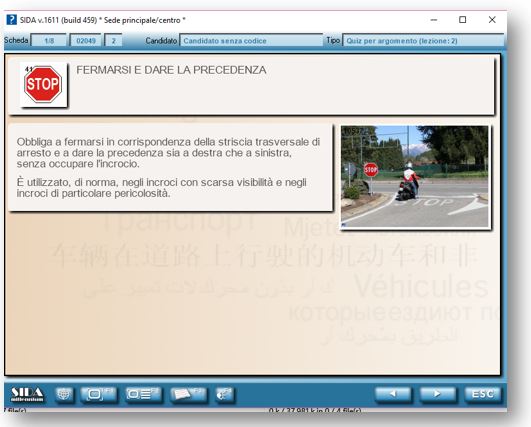Open the globe language button
The height and width of the screenshot is (427, 531).
point(64,394)
